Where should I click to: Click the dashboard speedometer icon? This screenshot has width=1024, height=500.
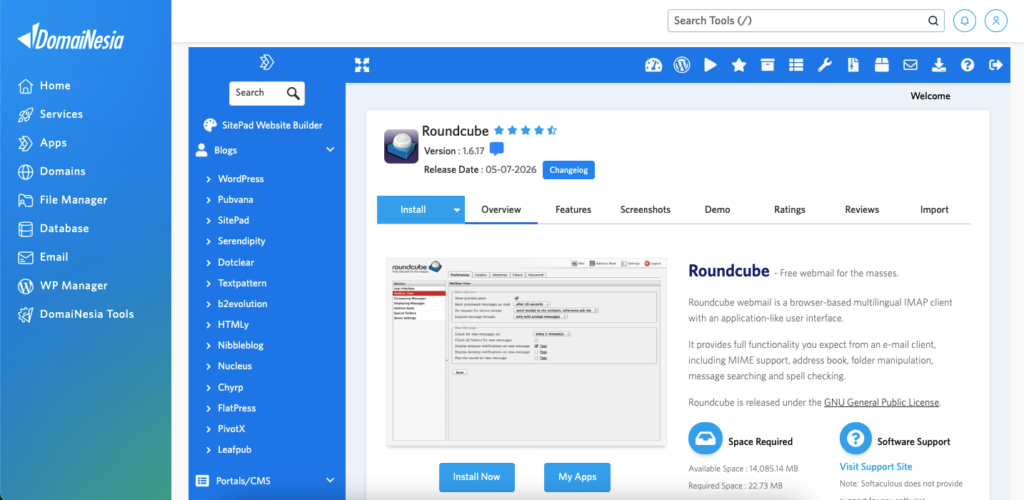[653, 65]
